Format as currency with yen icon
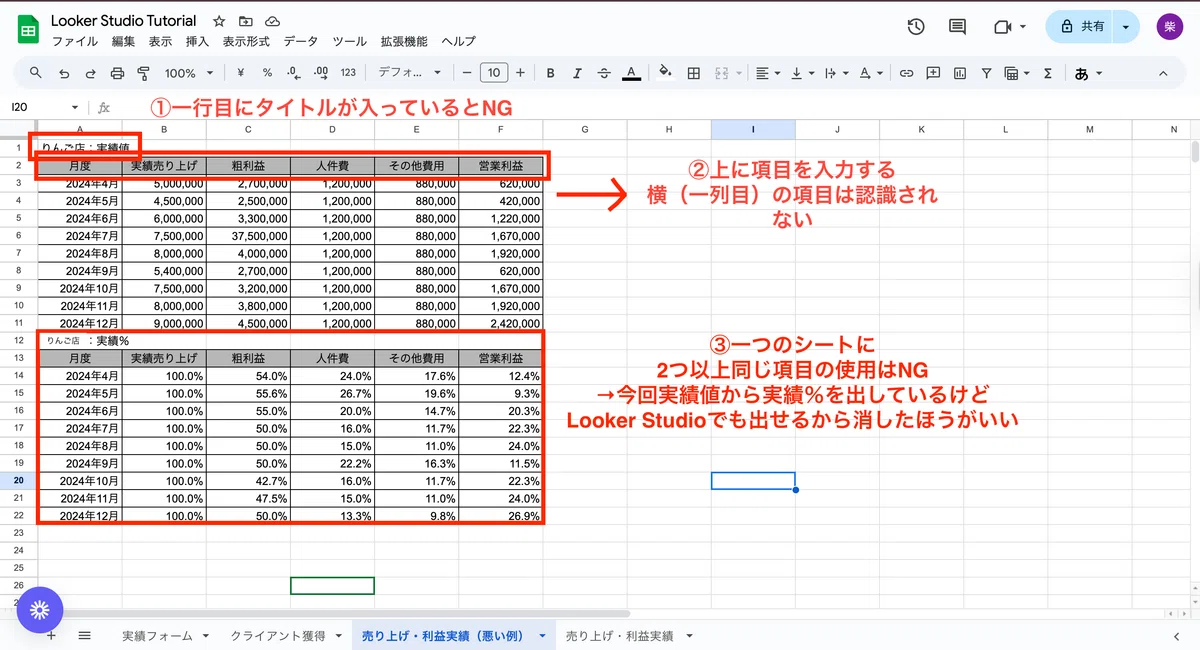This screenshot has height=650, width=1200. (x=241, y=73)
